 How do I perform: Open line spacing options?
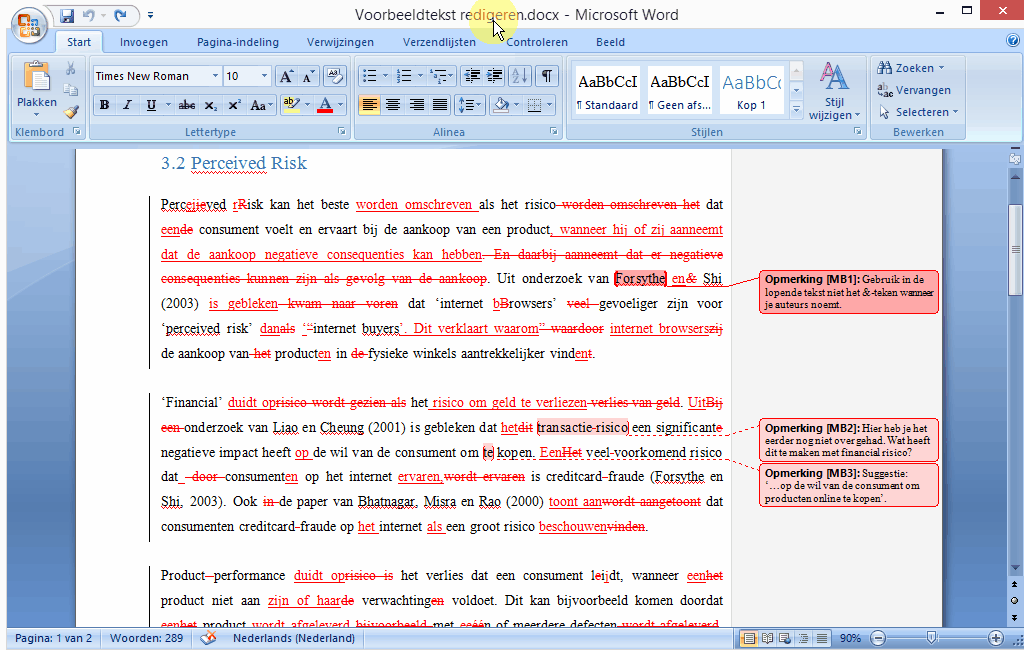coord(470,105)
